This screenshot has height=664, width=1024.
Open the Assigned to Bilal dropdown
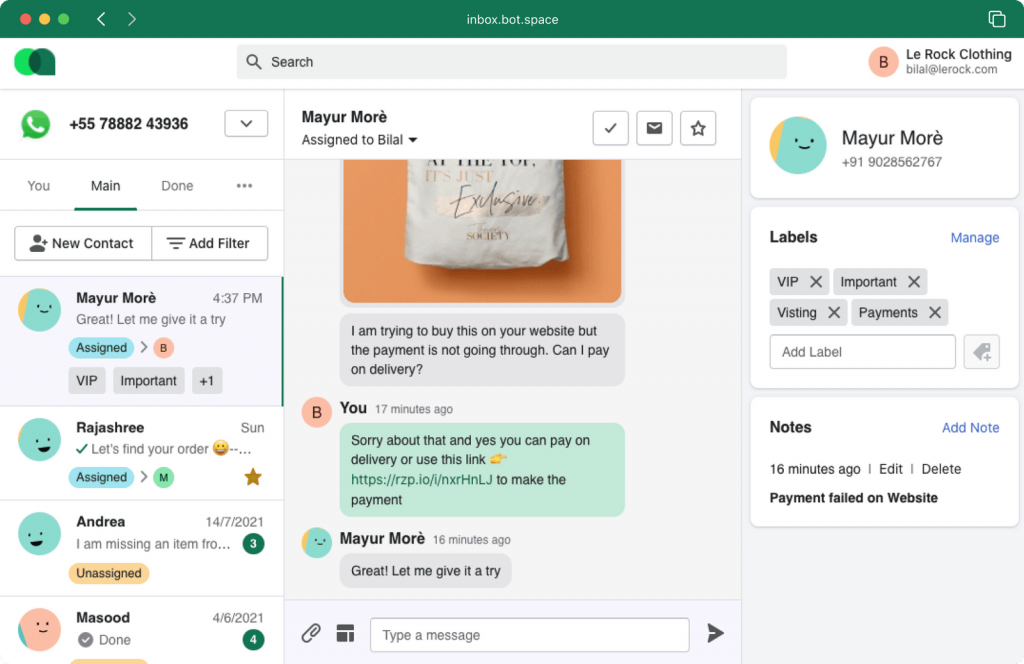click(x=359, y=140)
